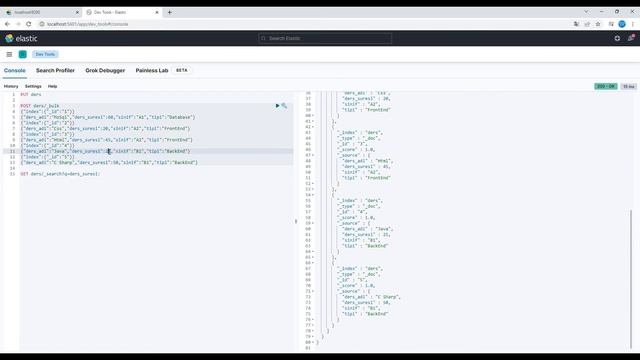The width and height of the screenshot is (640, 360).
Task: Open the newsfeed icon with notification dot
Action: [631, 38]
